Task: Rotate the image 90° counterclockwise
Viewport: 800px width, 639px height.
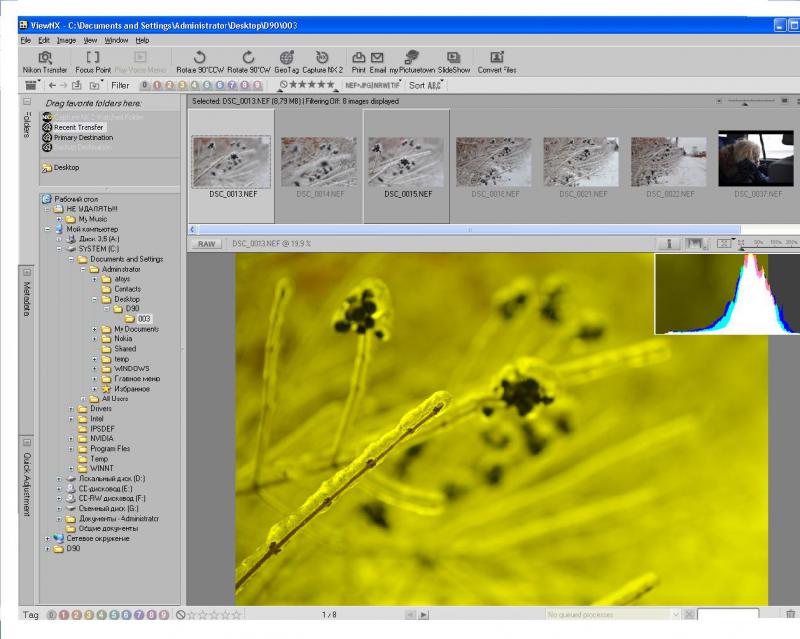Action: [x=200, y=62]
